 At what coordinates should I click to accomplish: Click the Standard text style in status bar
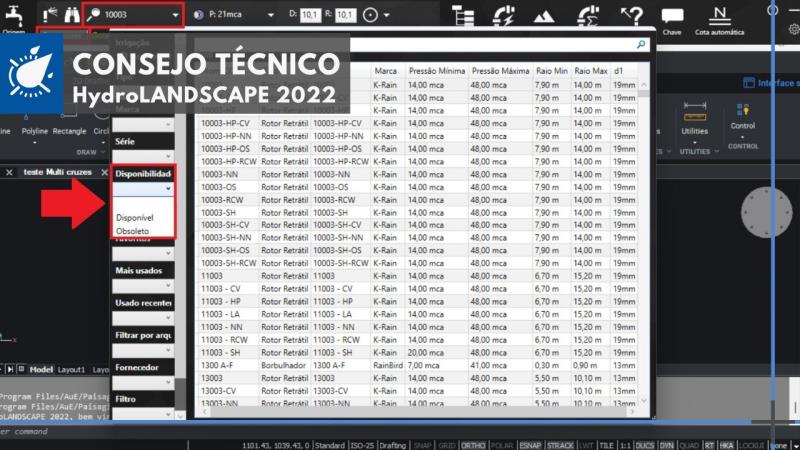pyautogui.click(x=329, y=445)
